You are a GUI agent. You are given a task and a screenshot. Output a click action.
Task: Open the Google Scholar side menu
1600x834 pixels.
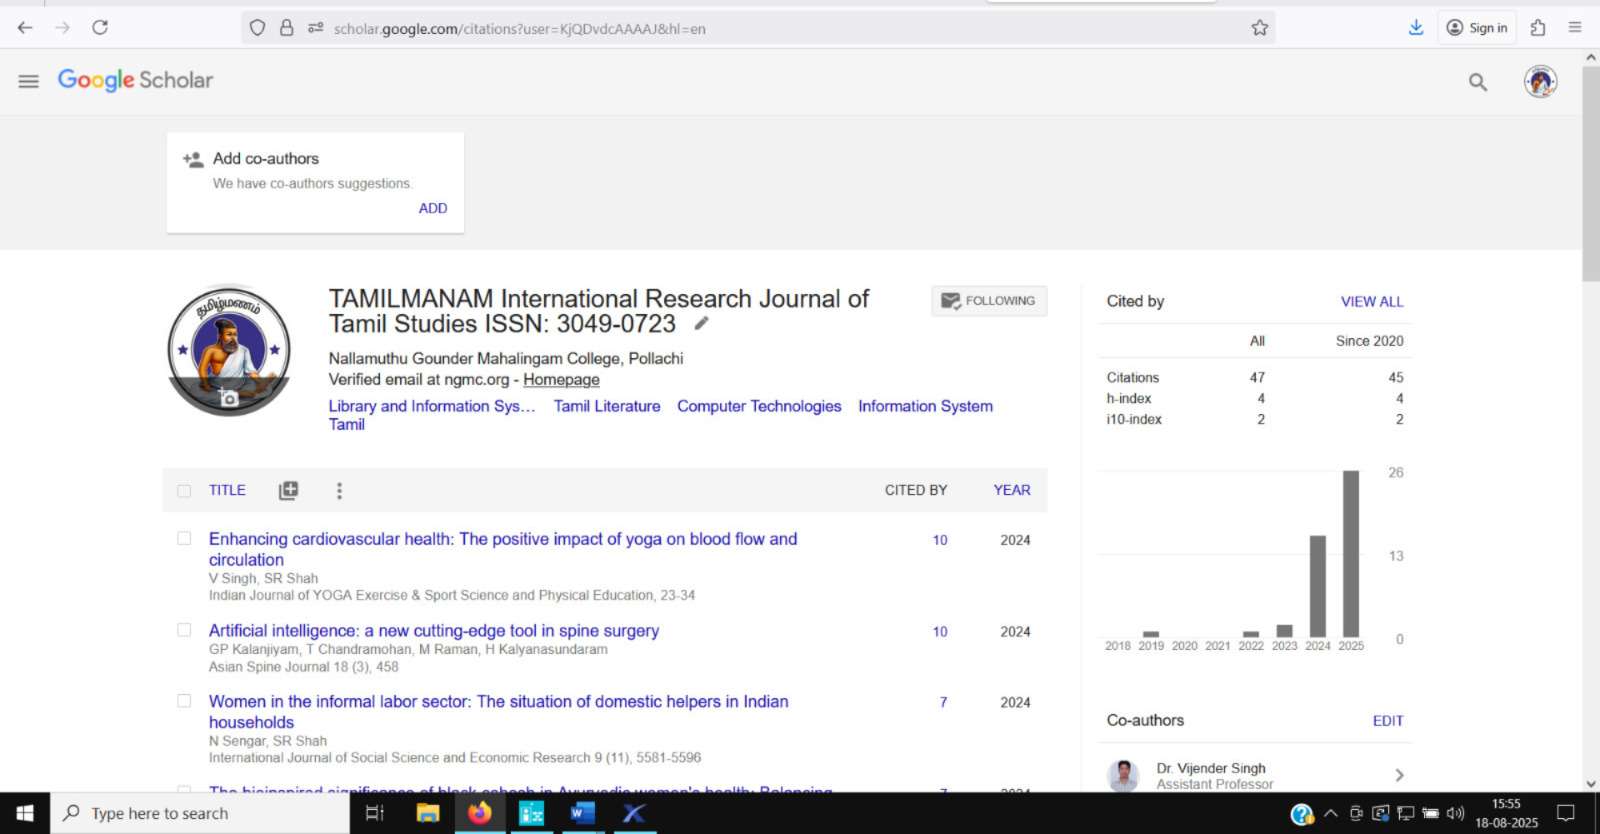click(28, 81)
